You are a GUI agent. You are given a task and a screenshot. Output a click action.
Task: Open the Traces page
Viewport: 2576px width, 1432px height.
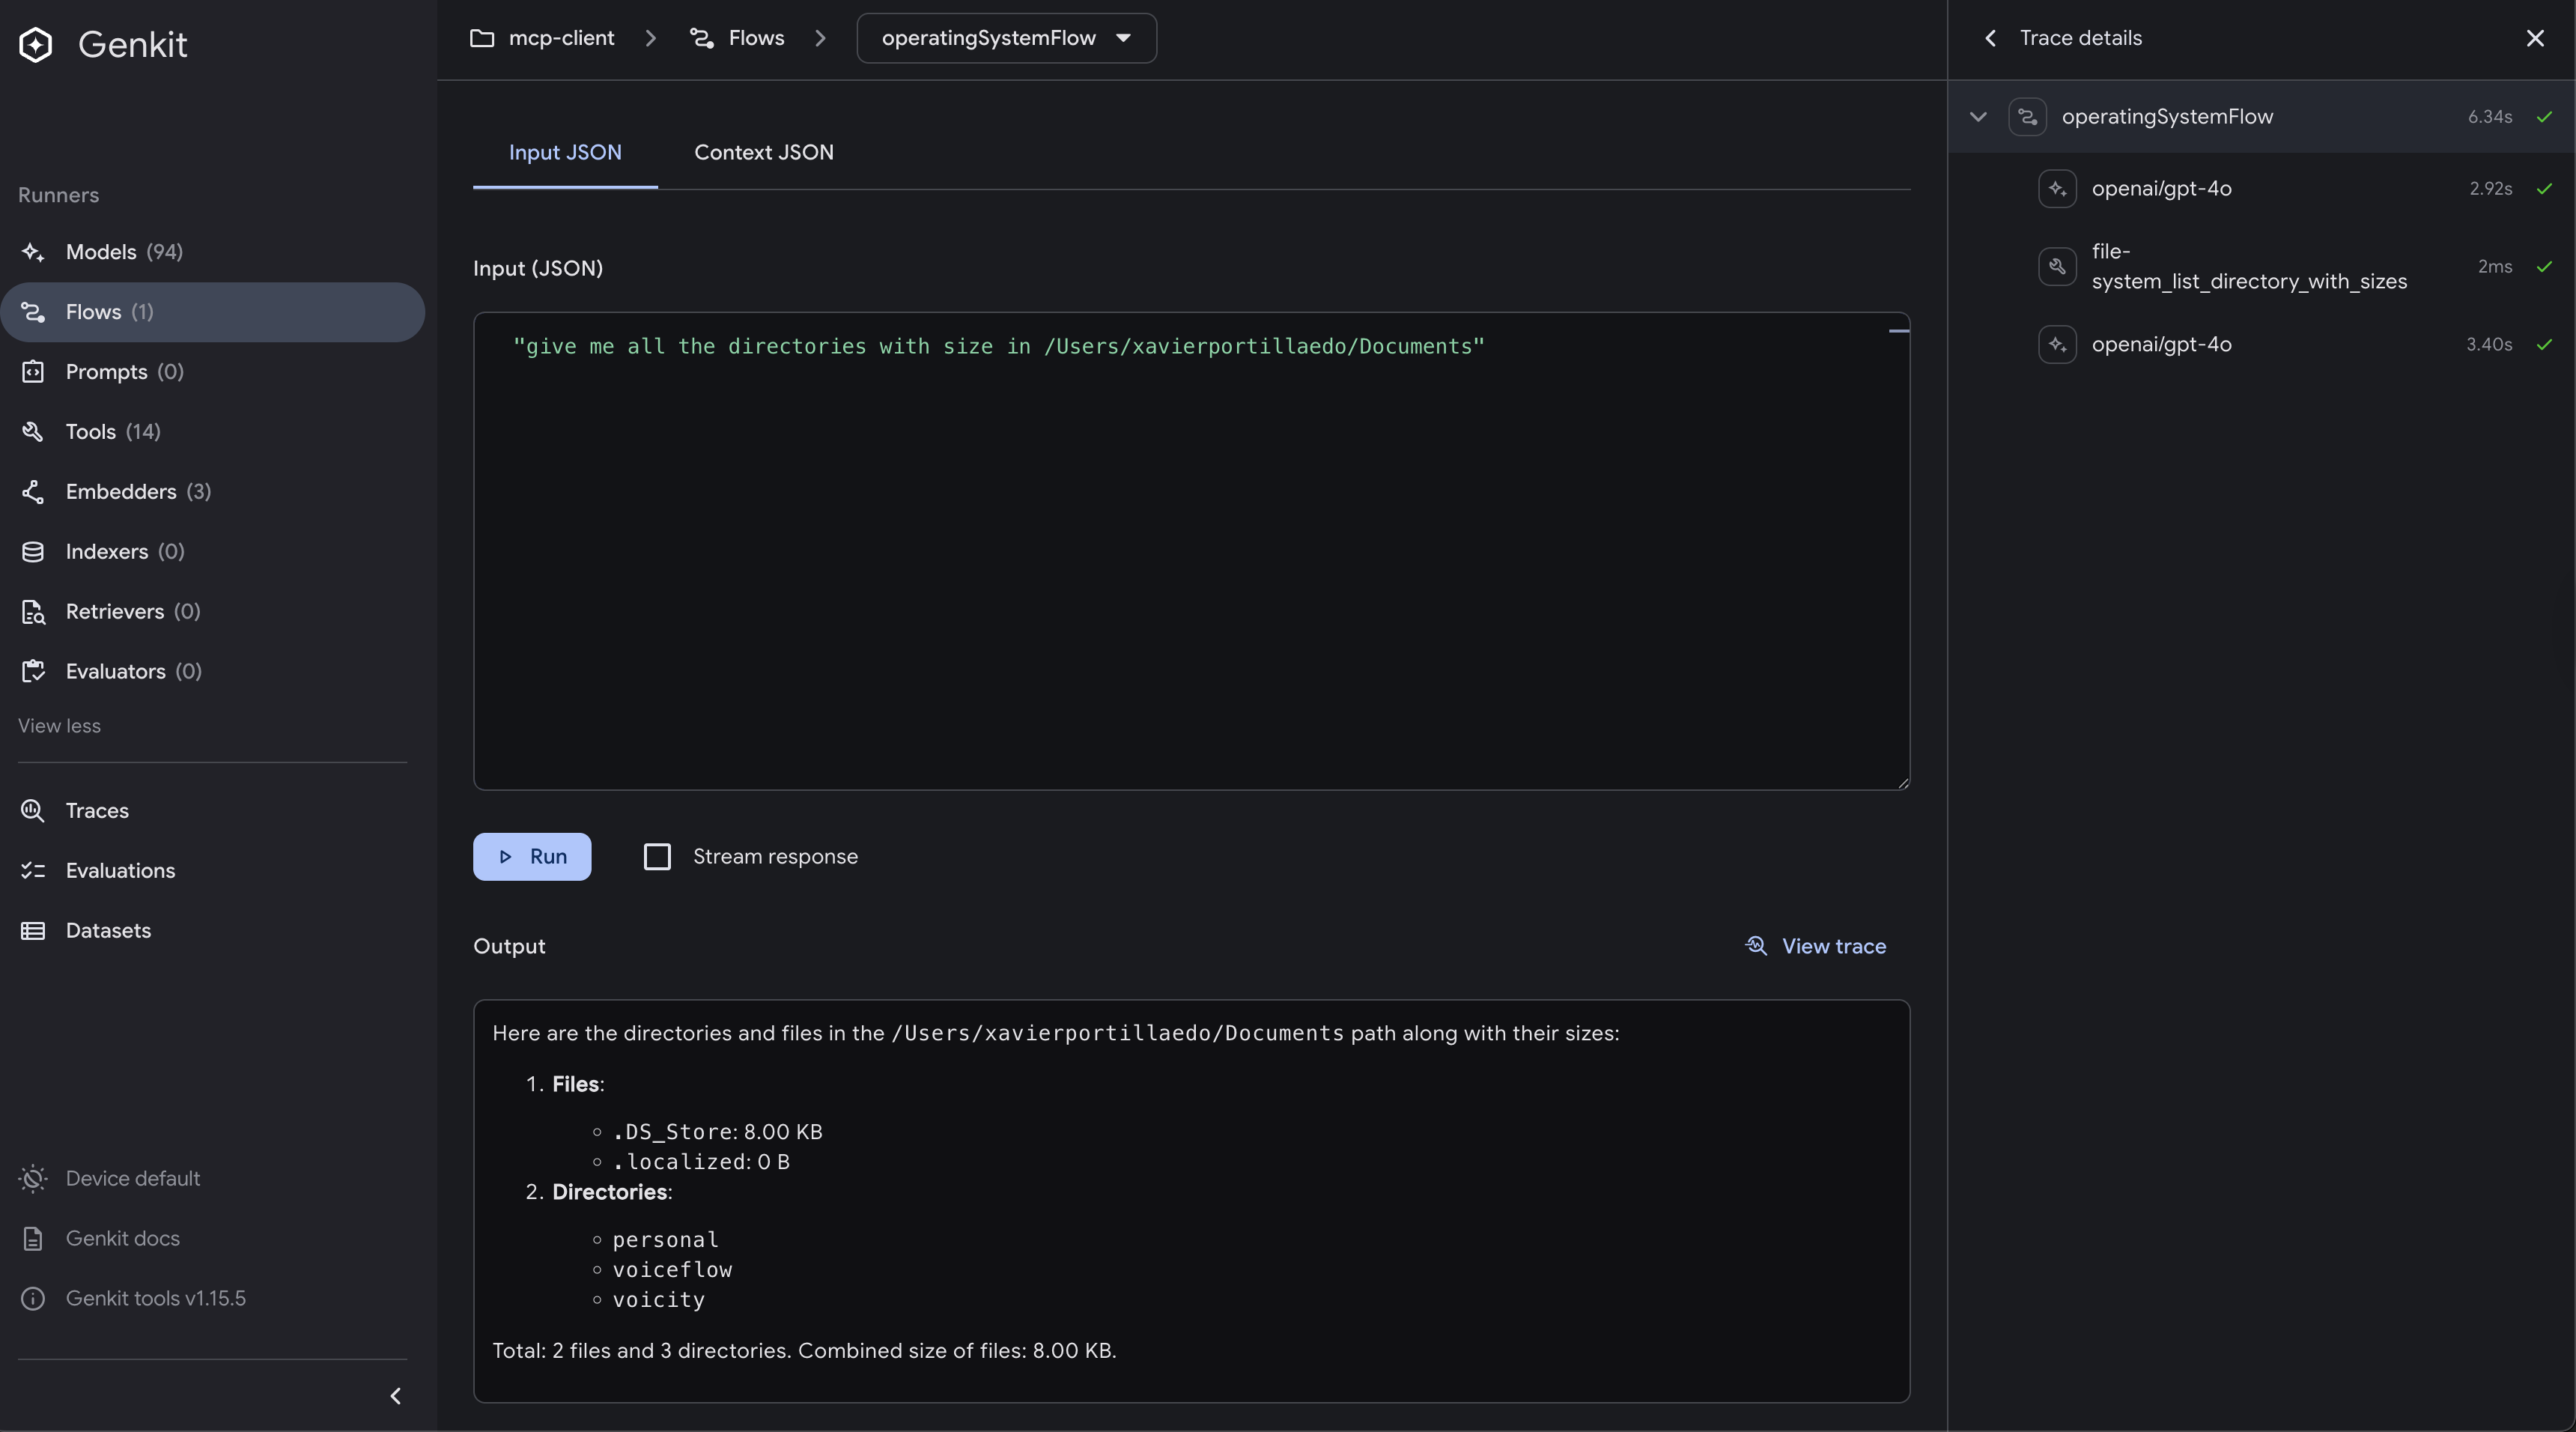(x=212, y=811)
